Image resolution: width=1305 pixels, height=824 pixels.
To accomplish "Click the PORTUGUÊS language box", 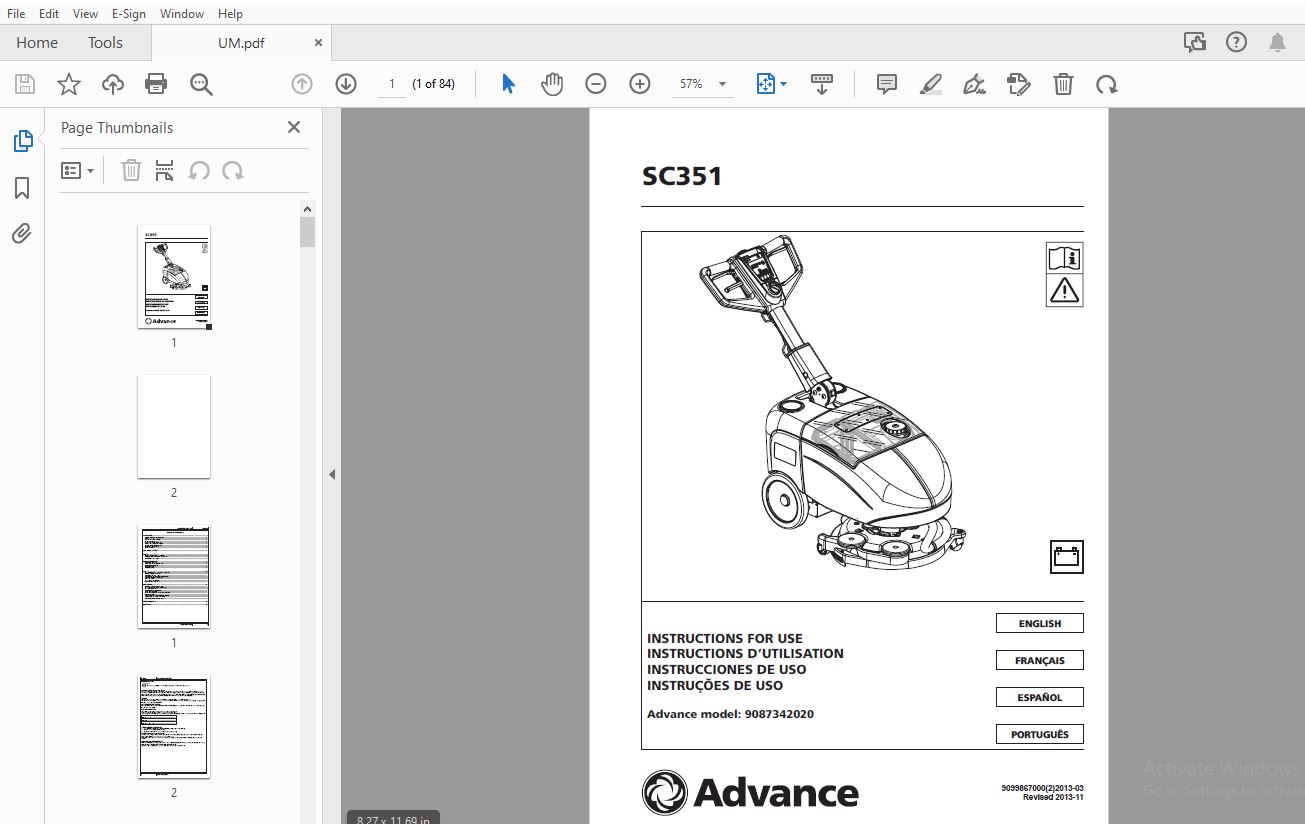I will 1040,734.
